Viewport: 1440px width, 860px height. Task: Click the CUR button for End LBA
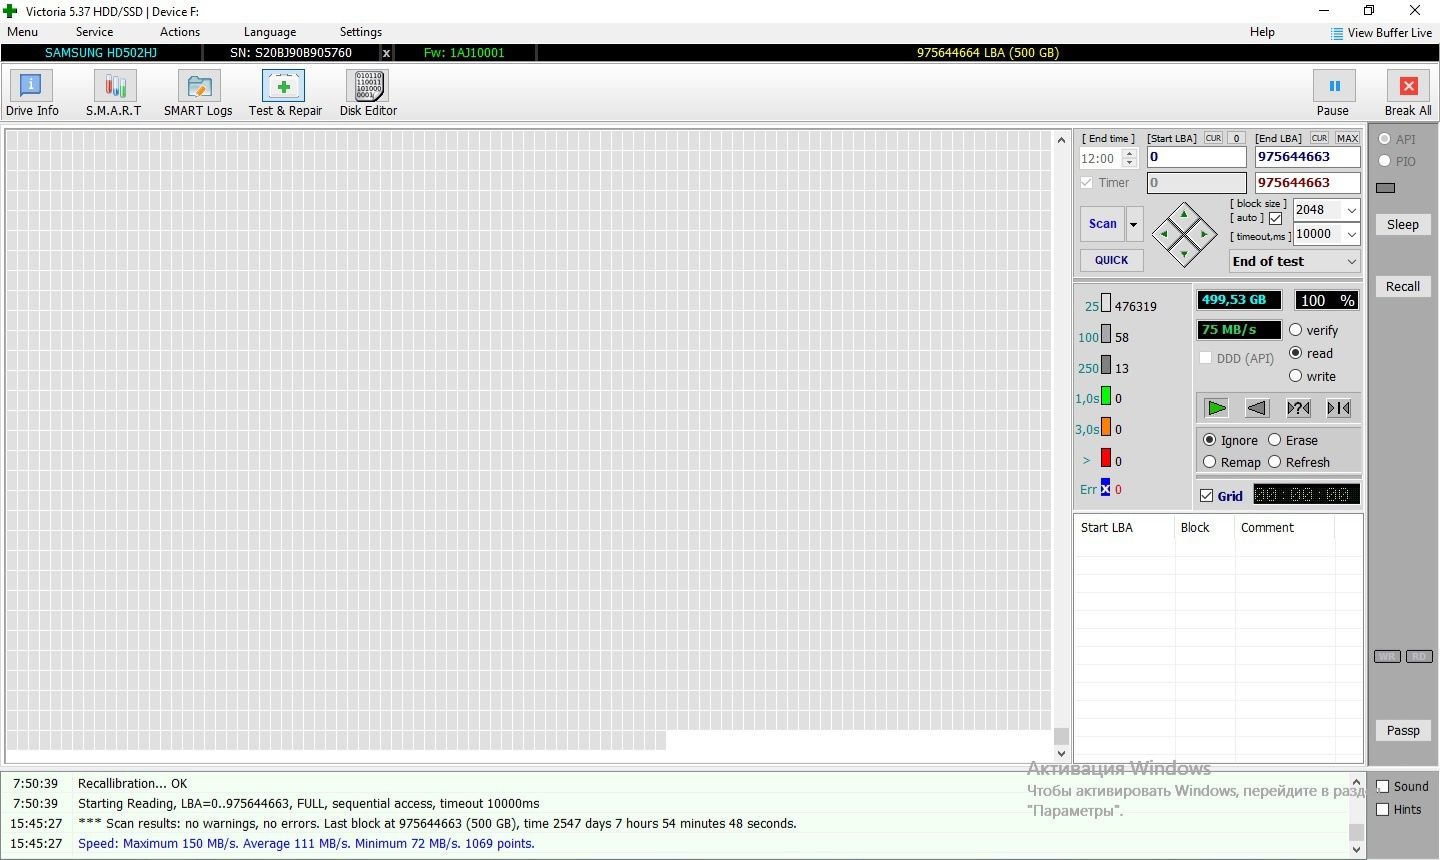(1319, 138)
